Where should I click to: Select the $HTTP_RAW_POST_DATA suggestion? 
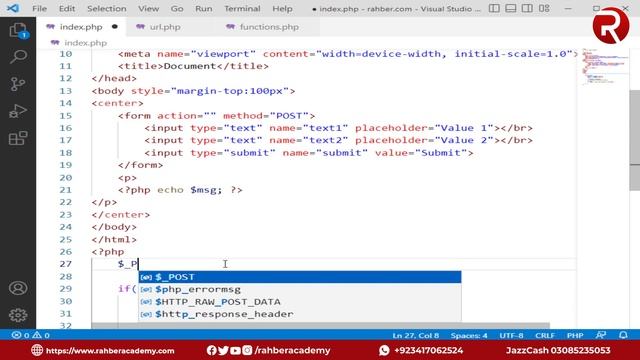[x=300, y=302]
